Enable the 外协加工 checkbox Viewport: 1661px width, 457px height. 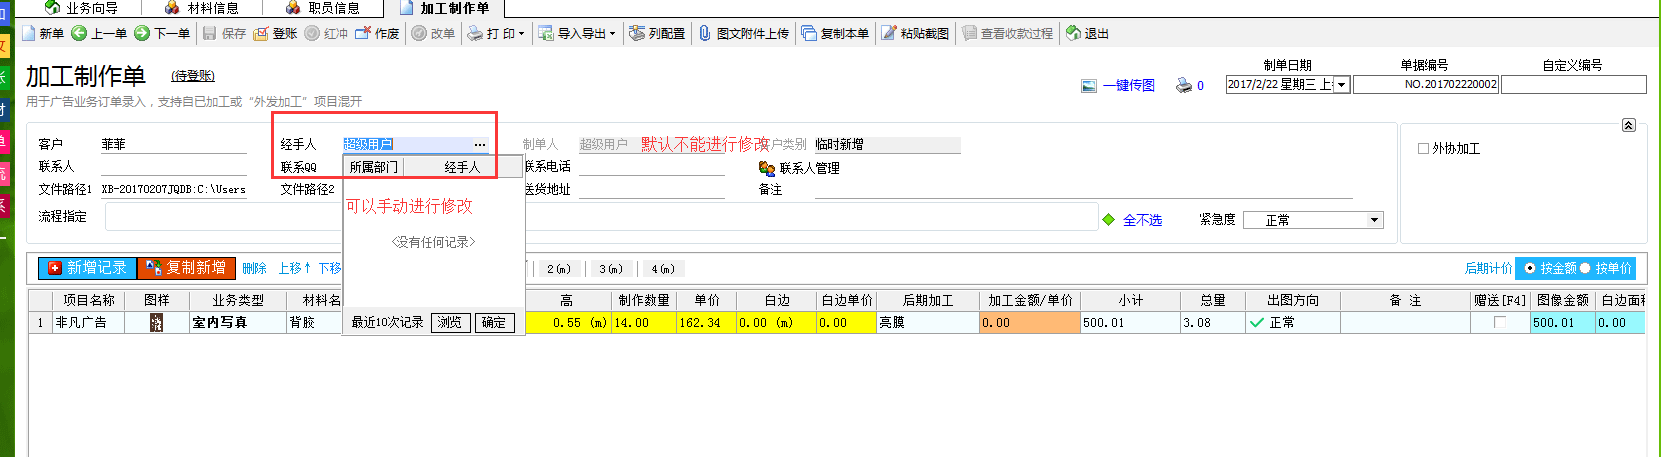pyautogui.click(x=1423, y=149)
